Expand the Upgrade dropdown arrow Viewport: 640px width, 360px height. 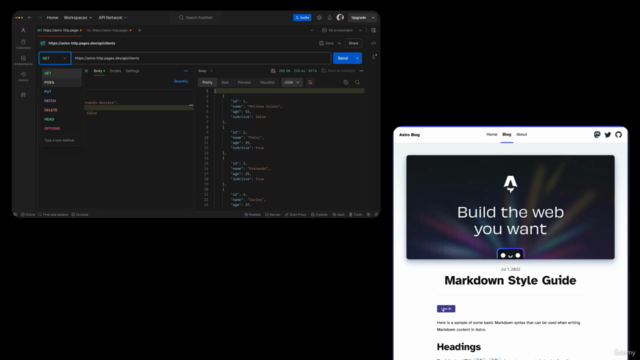[x=373, y=18]
